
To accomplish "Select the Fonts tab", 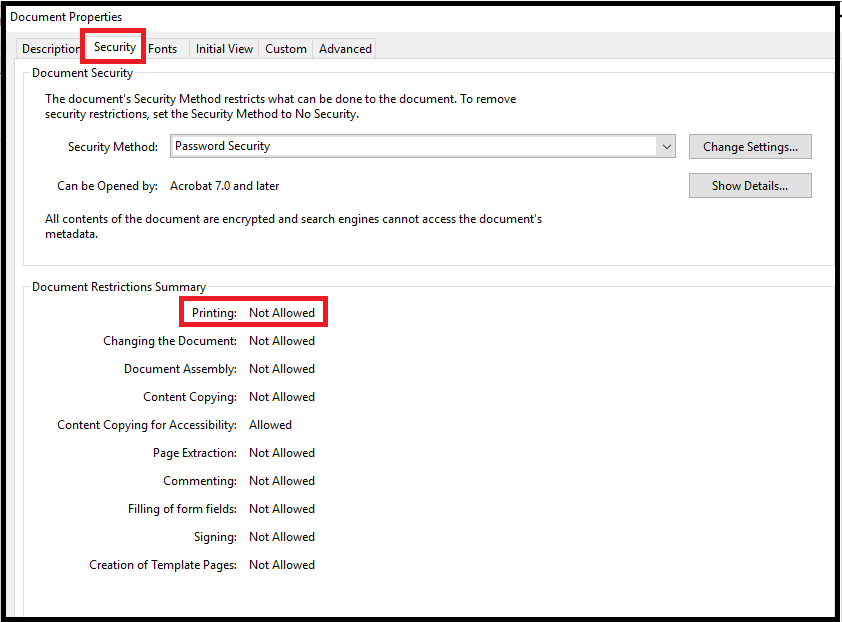I will 163,48.
